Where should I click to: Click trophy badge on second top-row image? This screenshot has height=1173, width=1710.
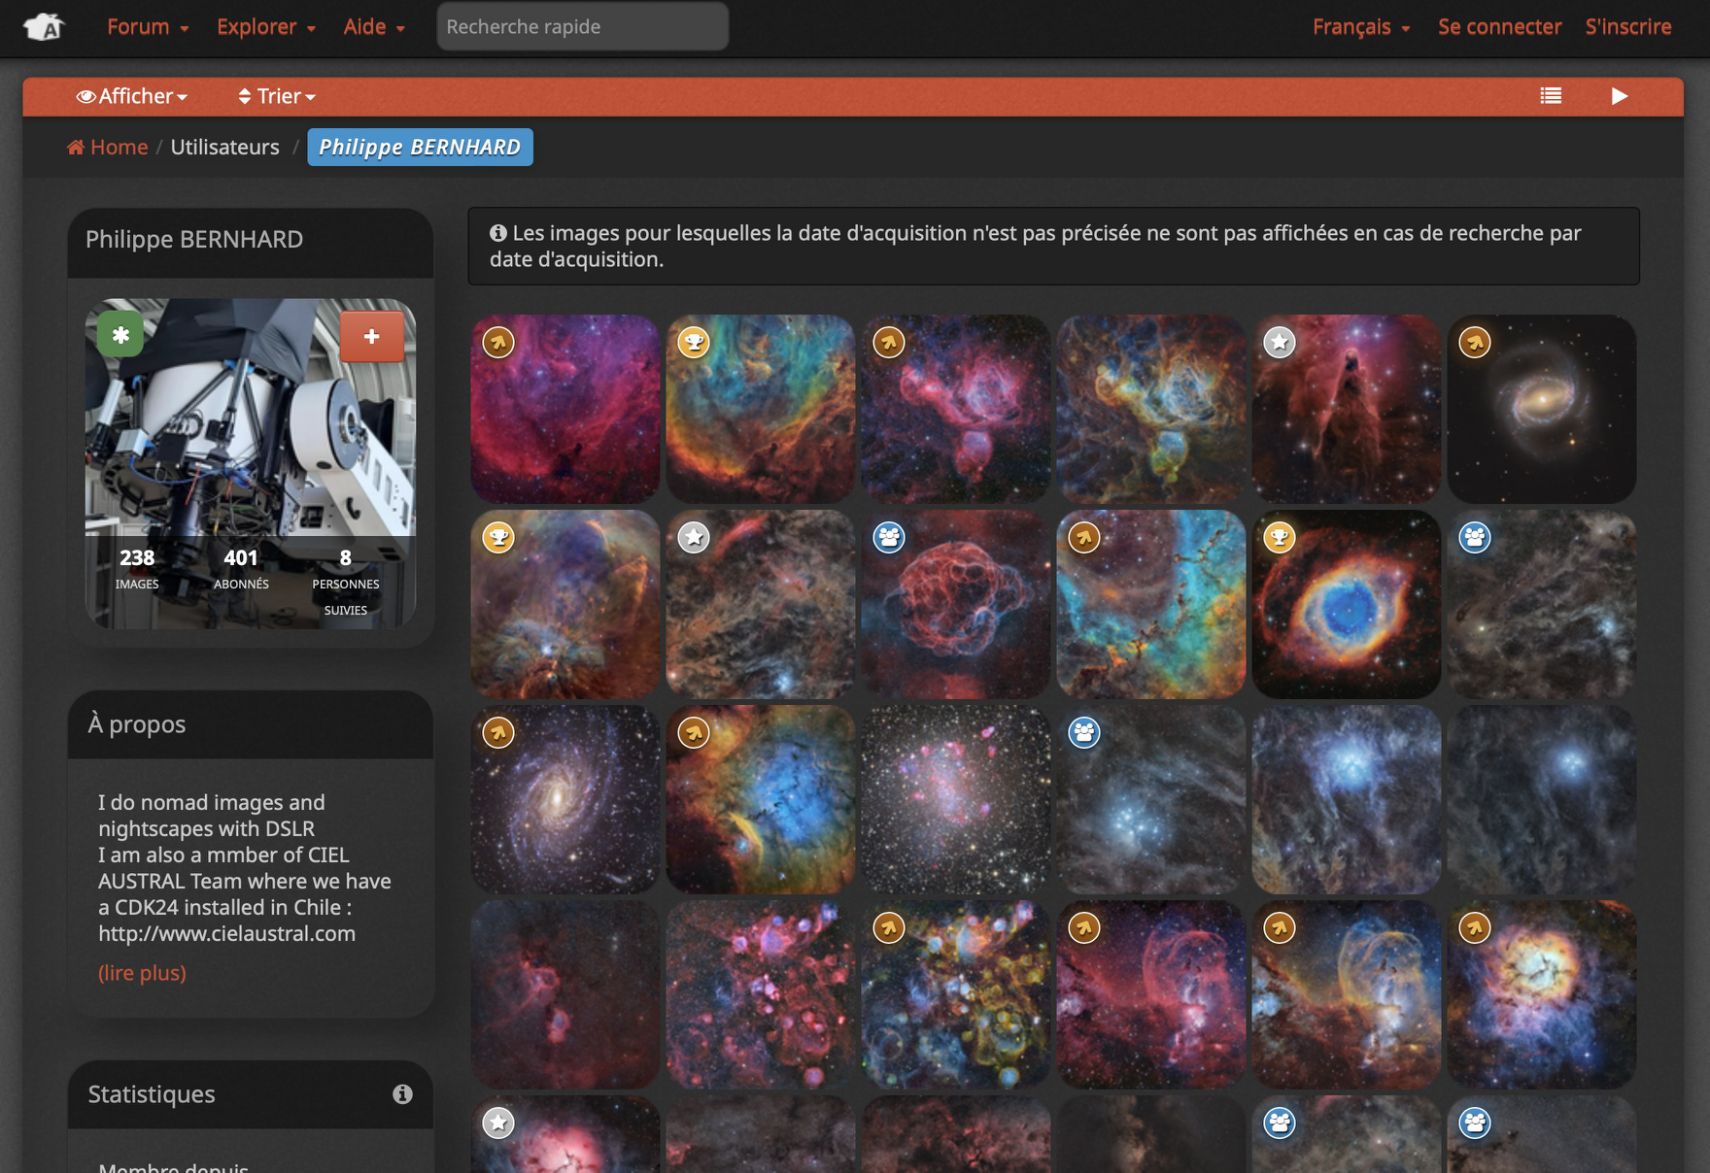693,342
